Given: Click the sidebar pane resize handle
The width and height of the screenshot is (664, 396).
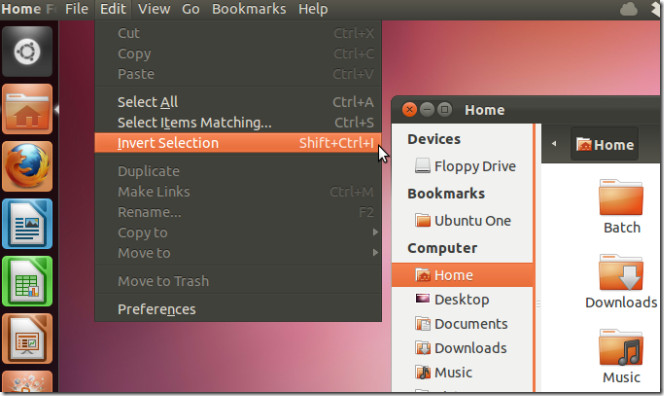Looking at the screenshot, I should 538,304.
